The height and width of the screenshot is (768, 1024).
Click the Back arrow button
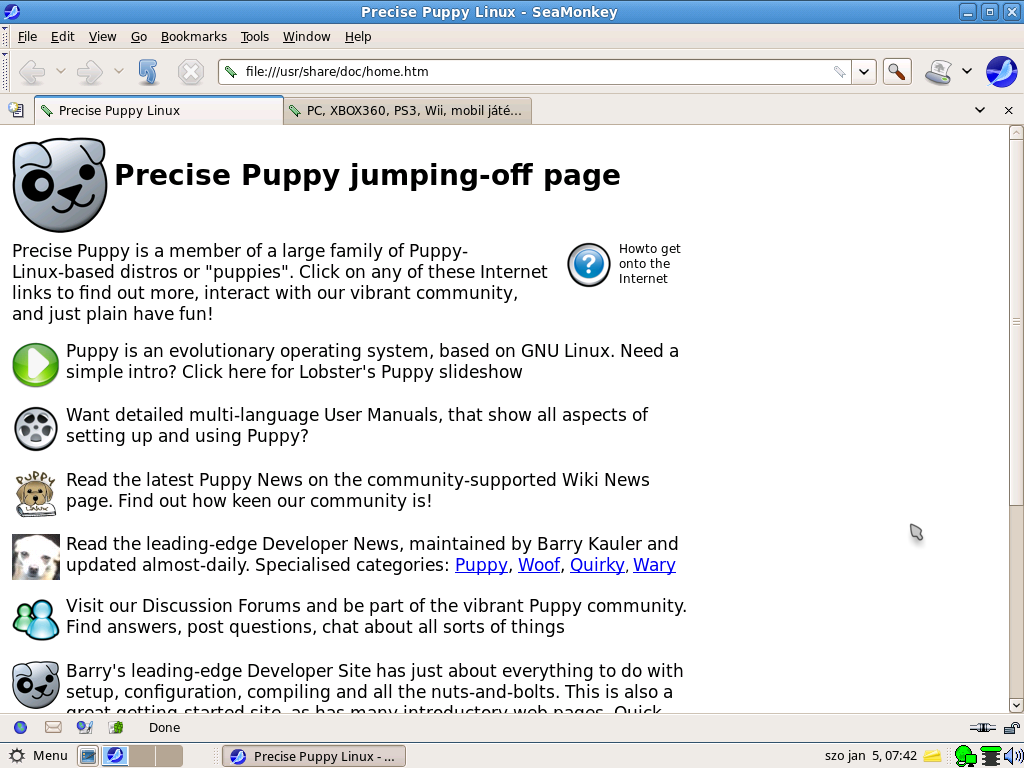(x=31, y=71)
